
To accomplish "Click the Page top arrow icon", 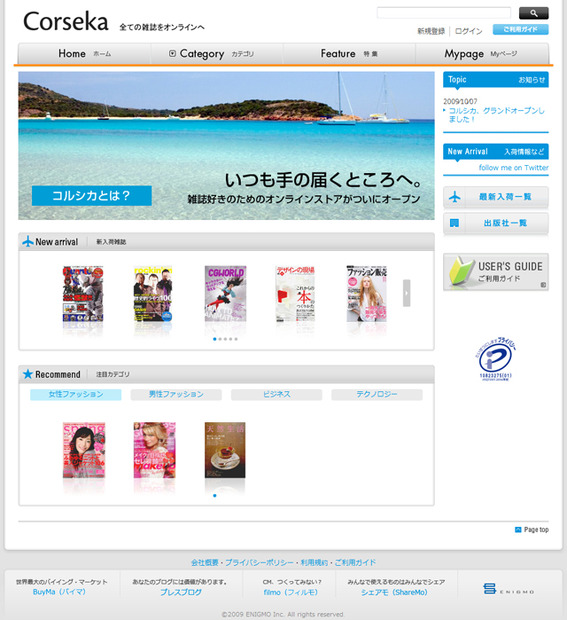I will (518, 529).
